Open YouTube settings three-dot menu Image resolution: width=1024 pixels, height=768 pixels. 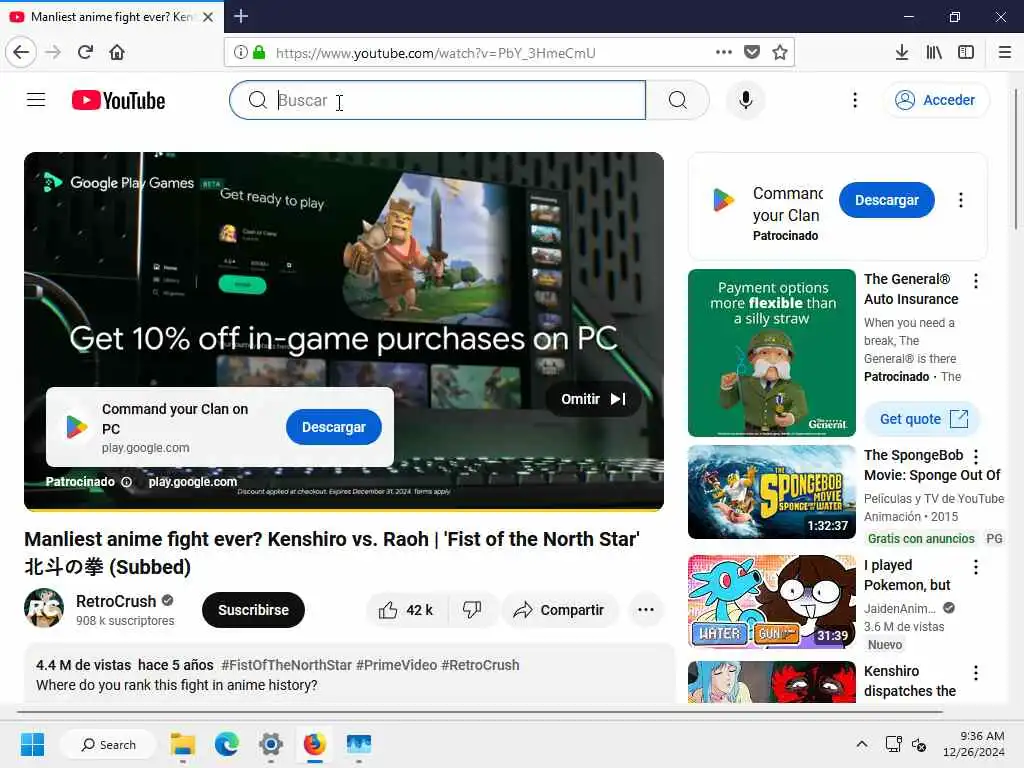pyautogui.click(x=855, y=100)
